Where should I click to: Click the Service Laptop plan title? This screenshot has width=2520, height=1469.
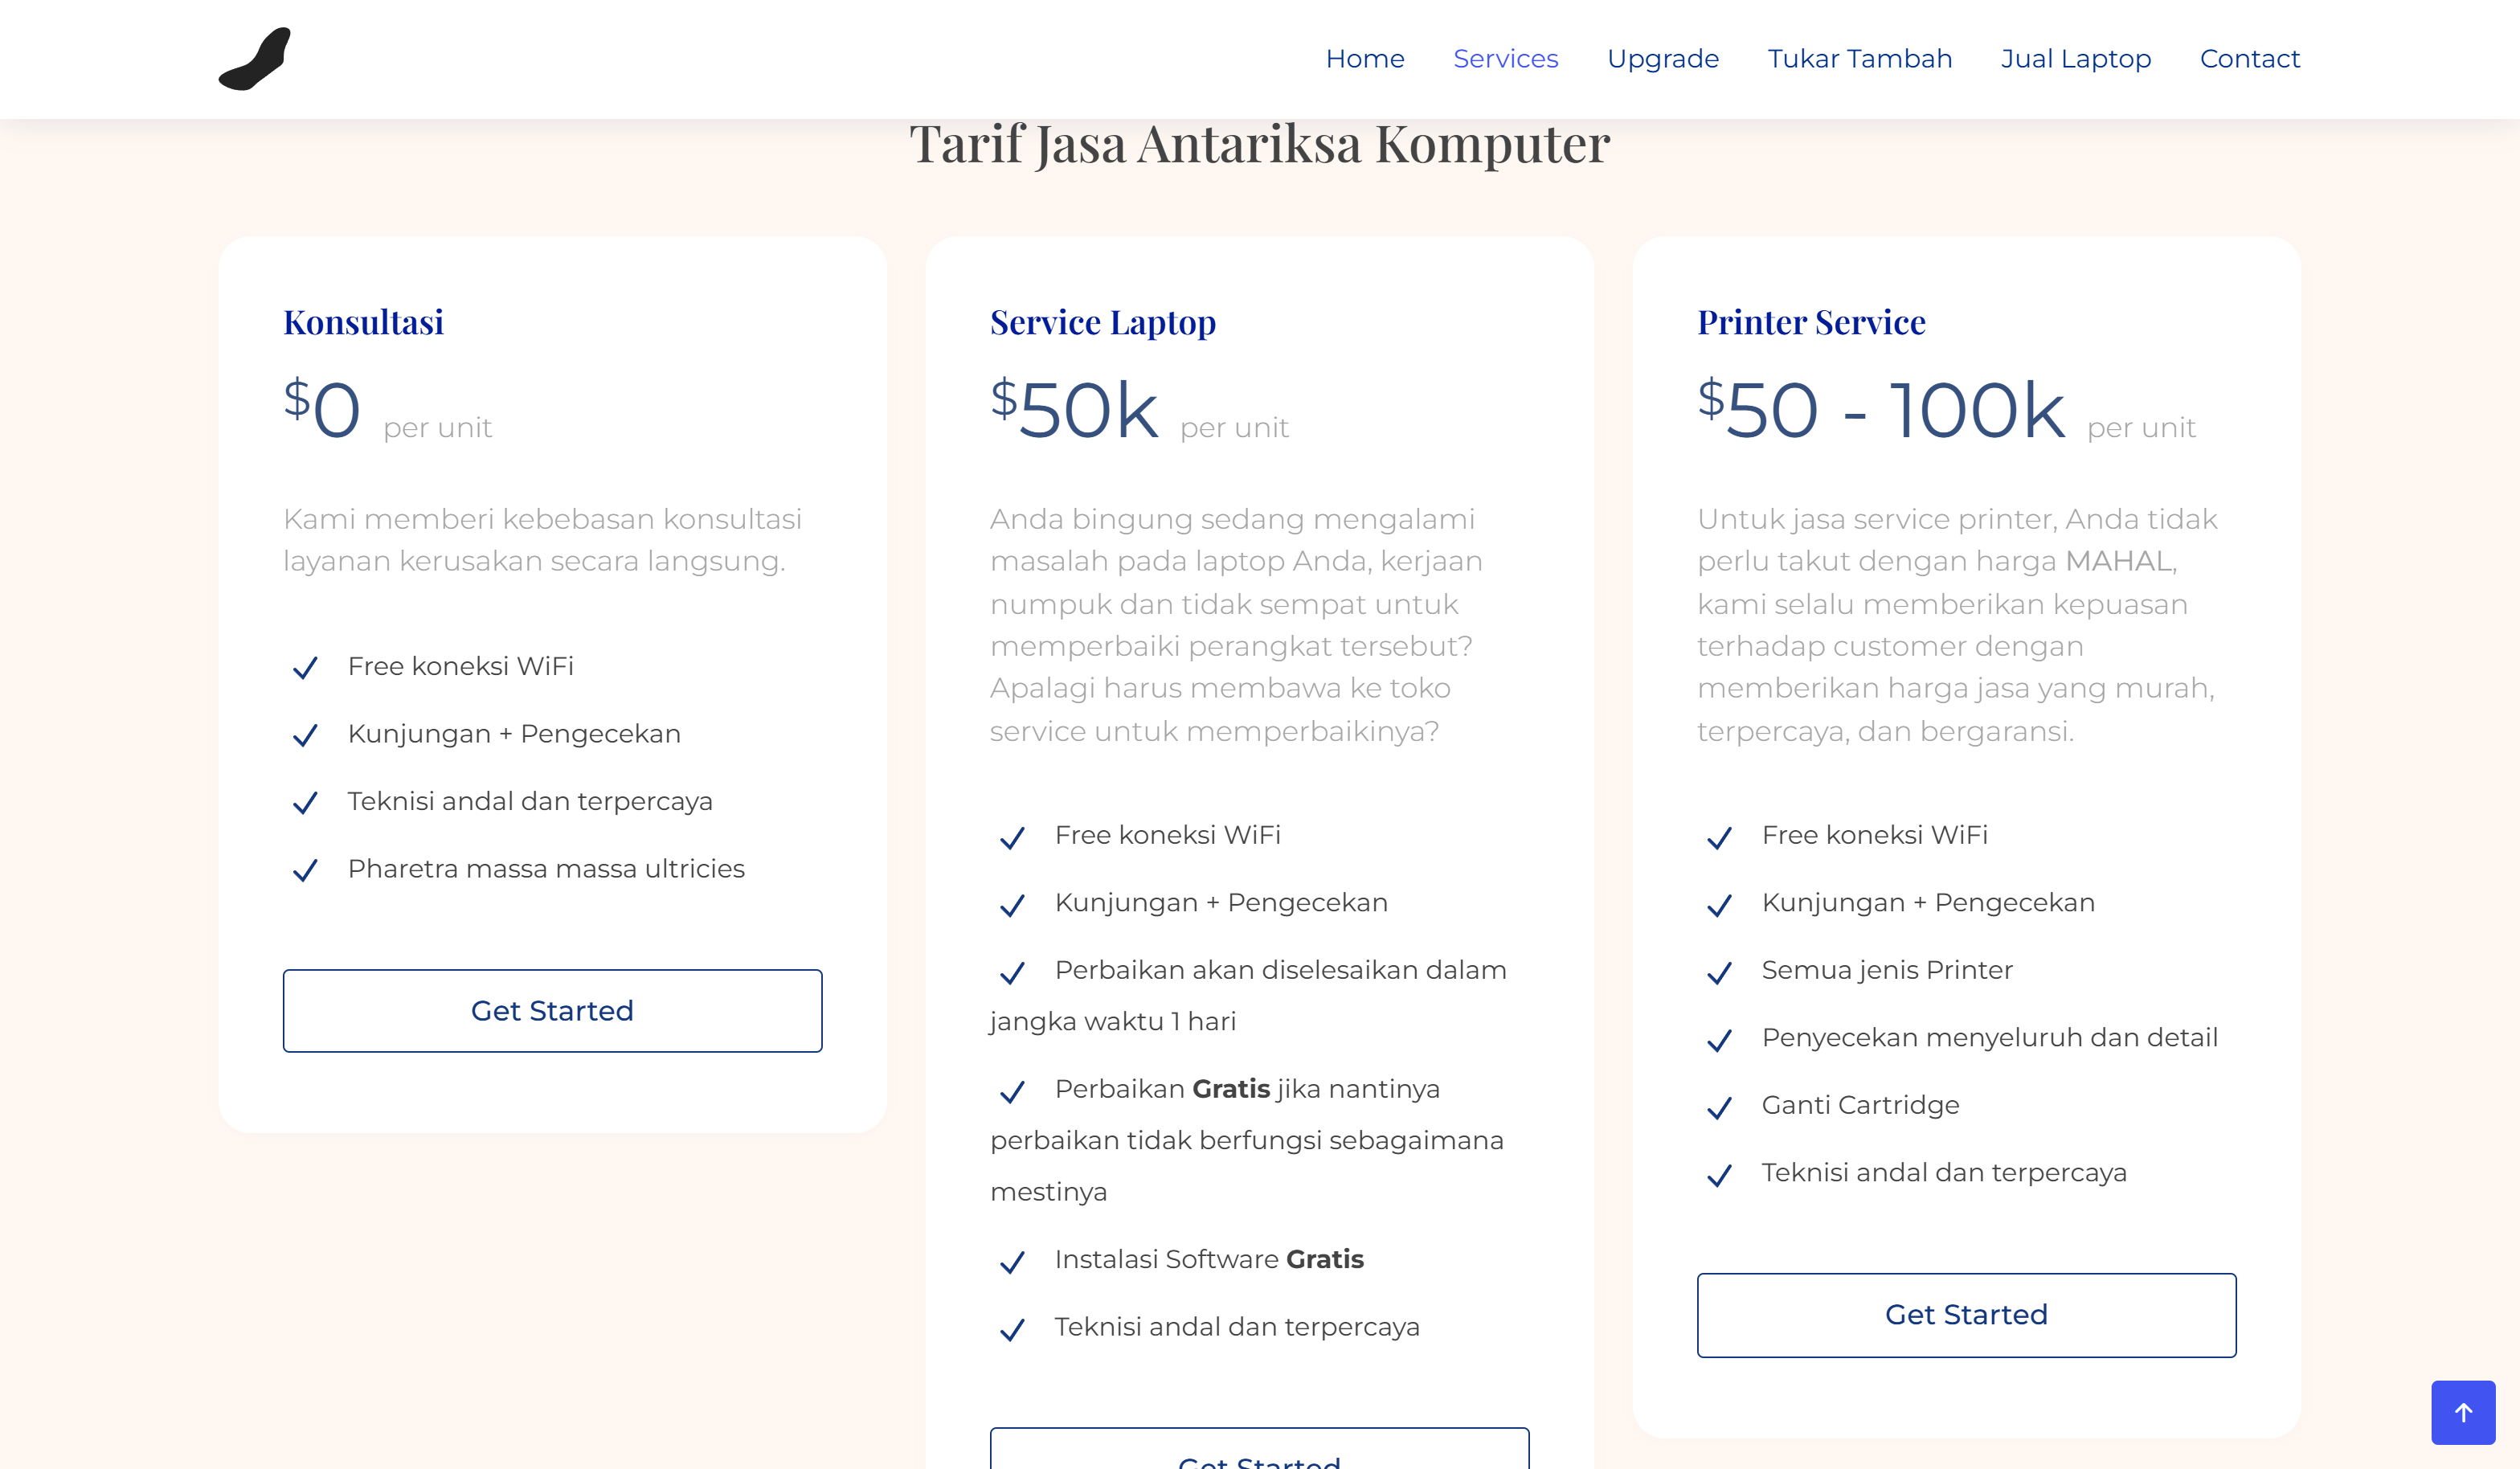point(1102,322)
